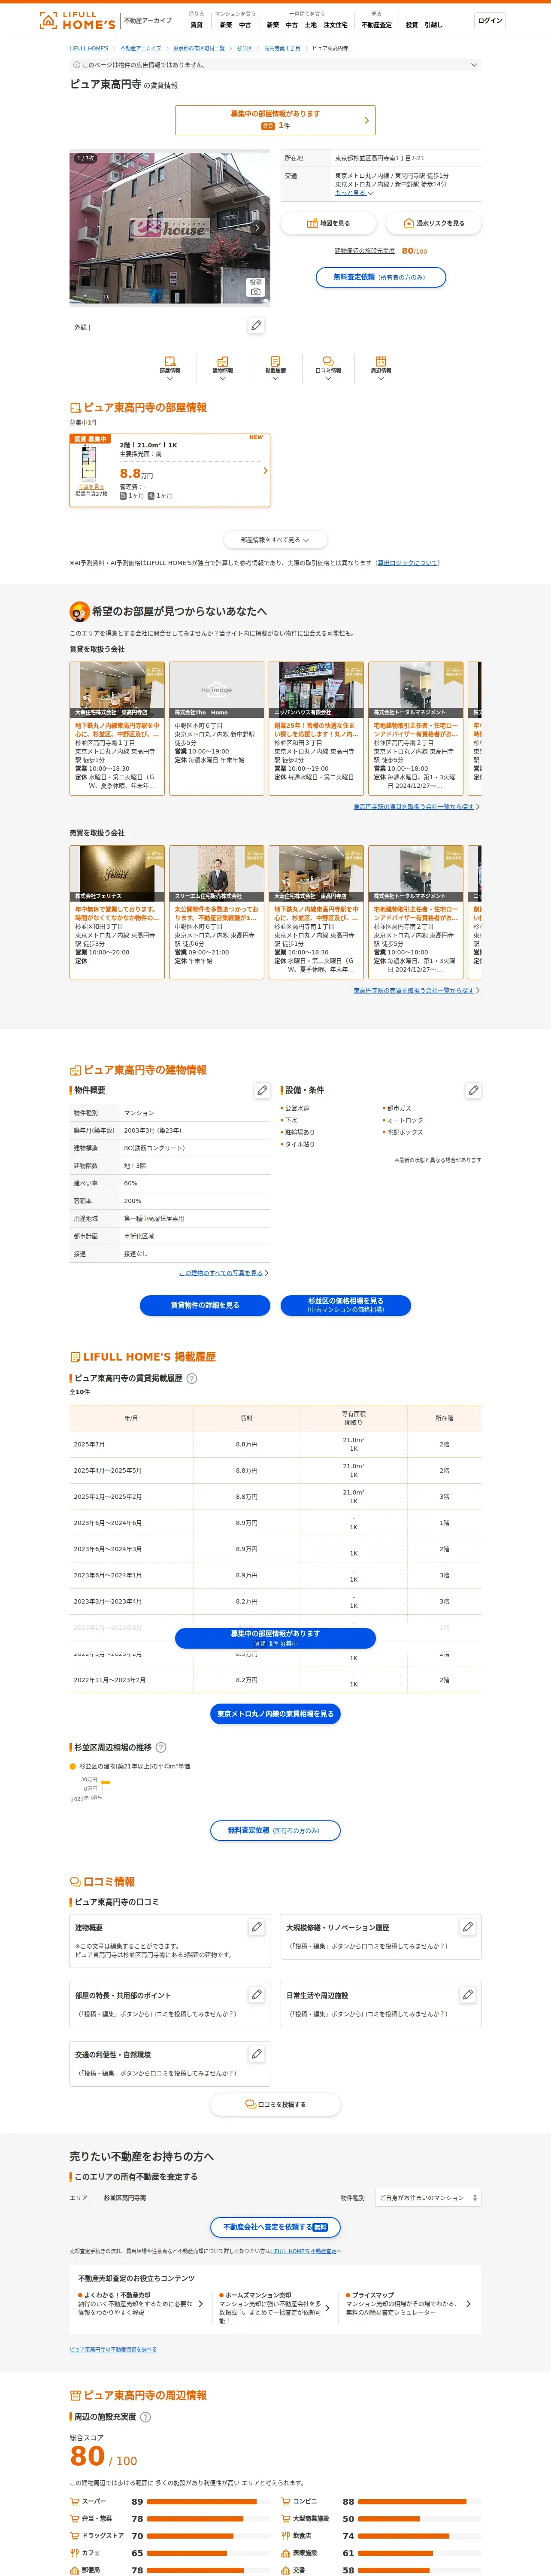Open the 8.8万円 room listing card
551x2576 pixels.
[170, 470]
